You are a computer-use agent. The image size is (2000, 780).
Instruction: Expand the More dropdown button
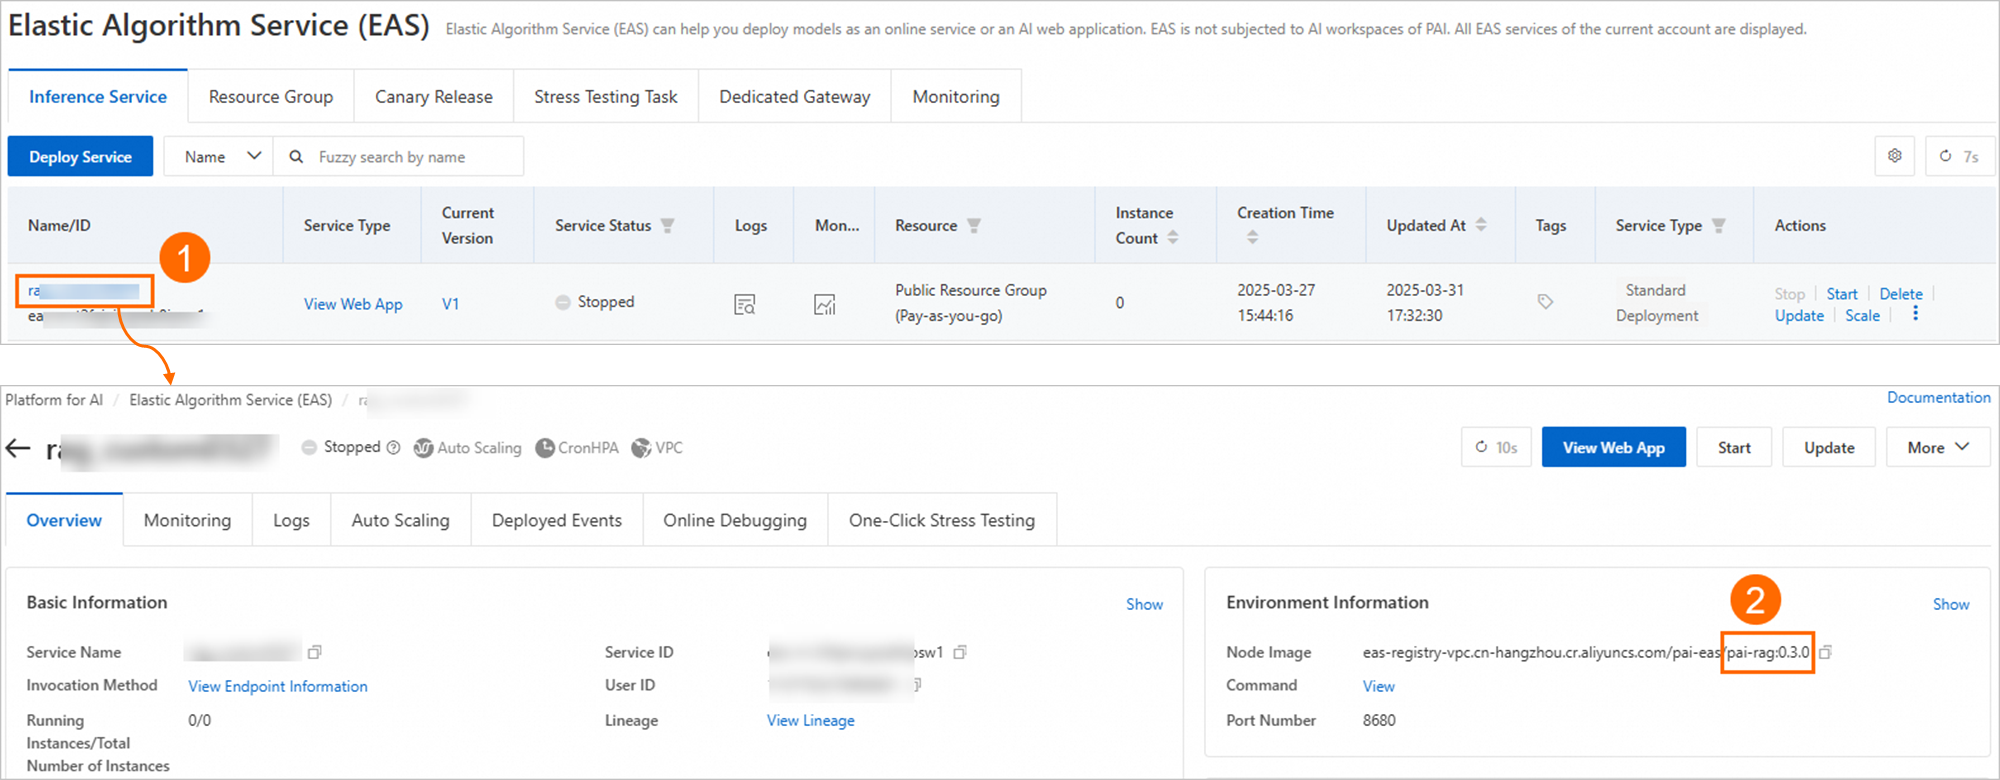coord(1937,448)
